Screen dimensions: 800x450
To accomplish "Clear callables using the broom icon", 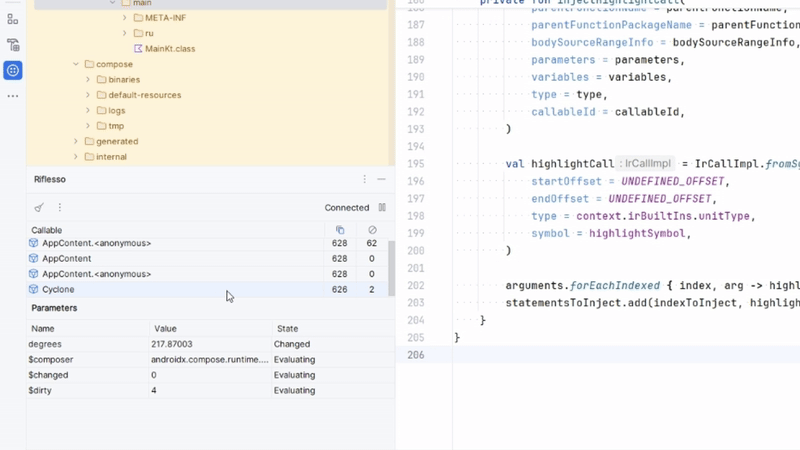I will 39,208.
